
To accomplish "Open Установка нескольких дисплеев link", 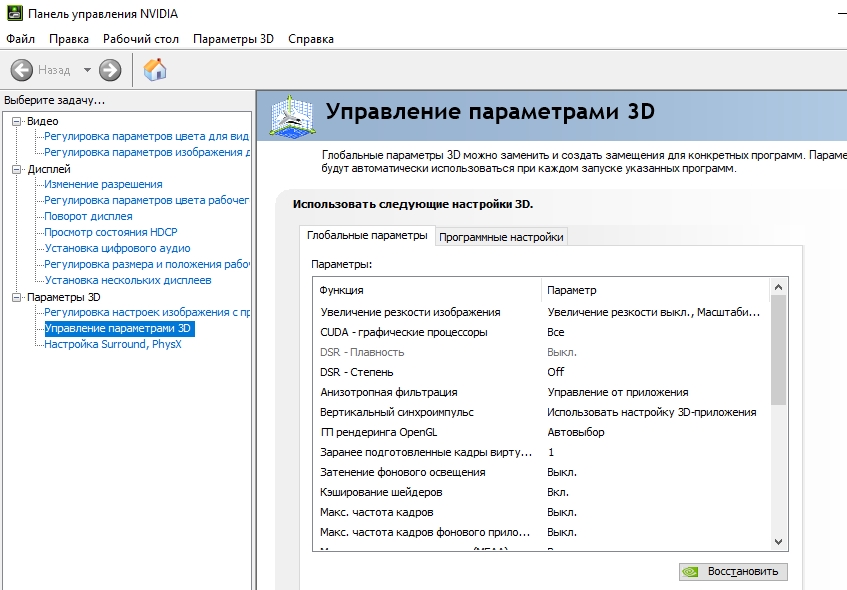I will [128, 280].
